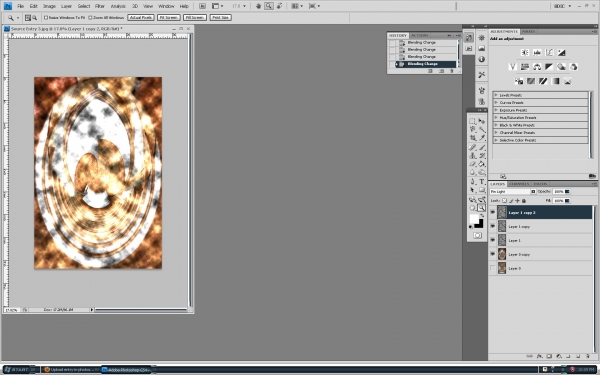Screen dimensions: 600x375
Task: Add a Curves adjustment
Action: [x=549, y=52]
